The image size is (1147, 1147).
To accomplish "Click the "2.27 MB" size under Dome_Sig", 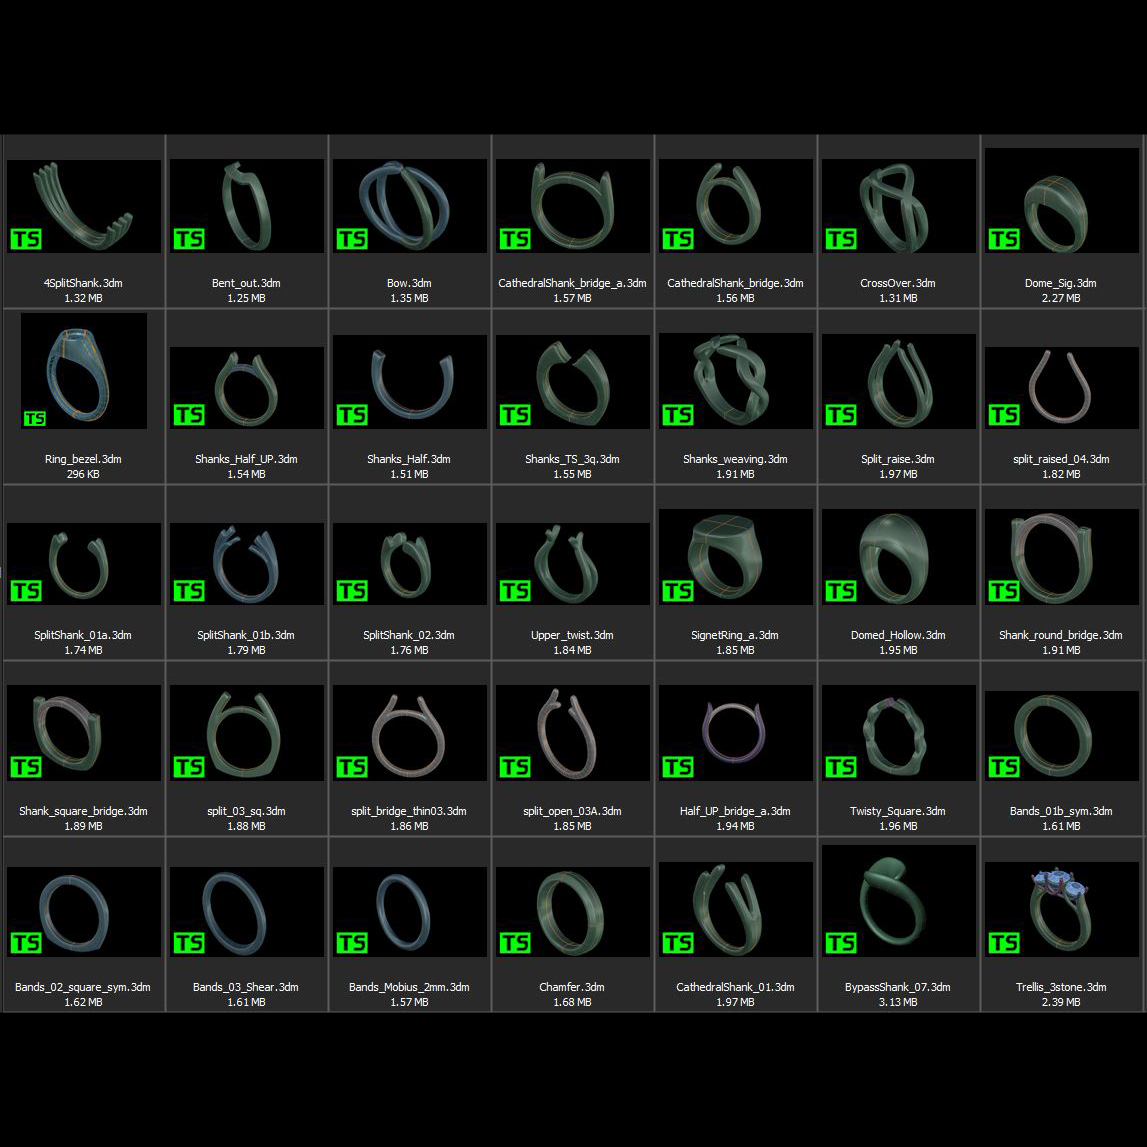I will (x=1061, y=298).
